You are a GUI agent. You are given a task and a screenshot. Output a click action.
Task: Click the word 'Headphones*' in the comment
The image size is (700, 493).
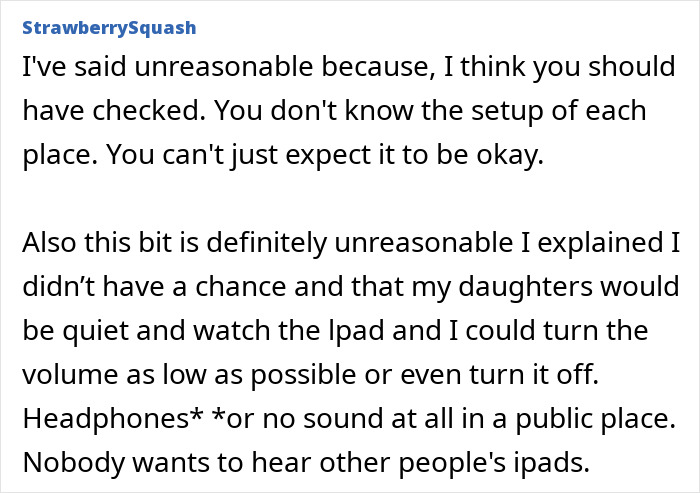pos(113,419)
